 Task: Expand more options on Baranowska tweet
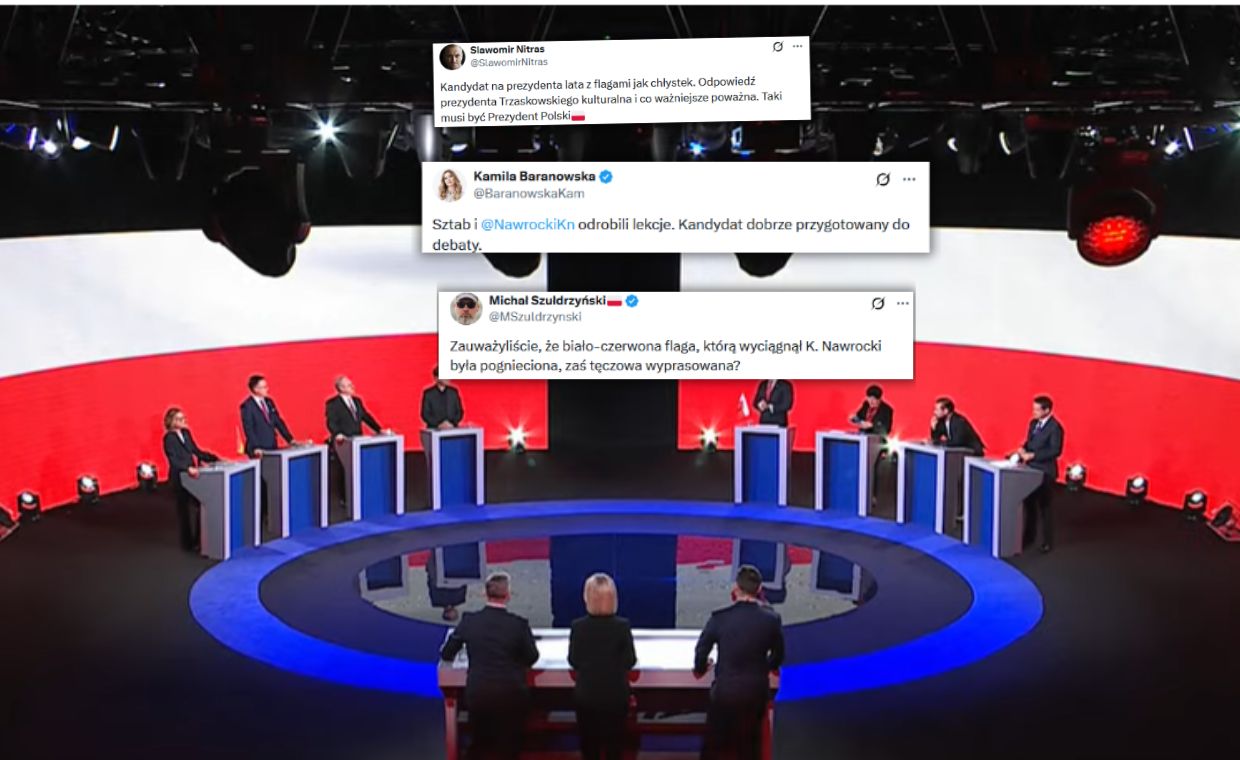pyautogui.click(x=909, y=179)
